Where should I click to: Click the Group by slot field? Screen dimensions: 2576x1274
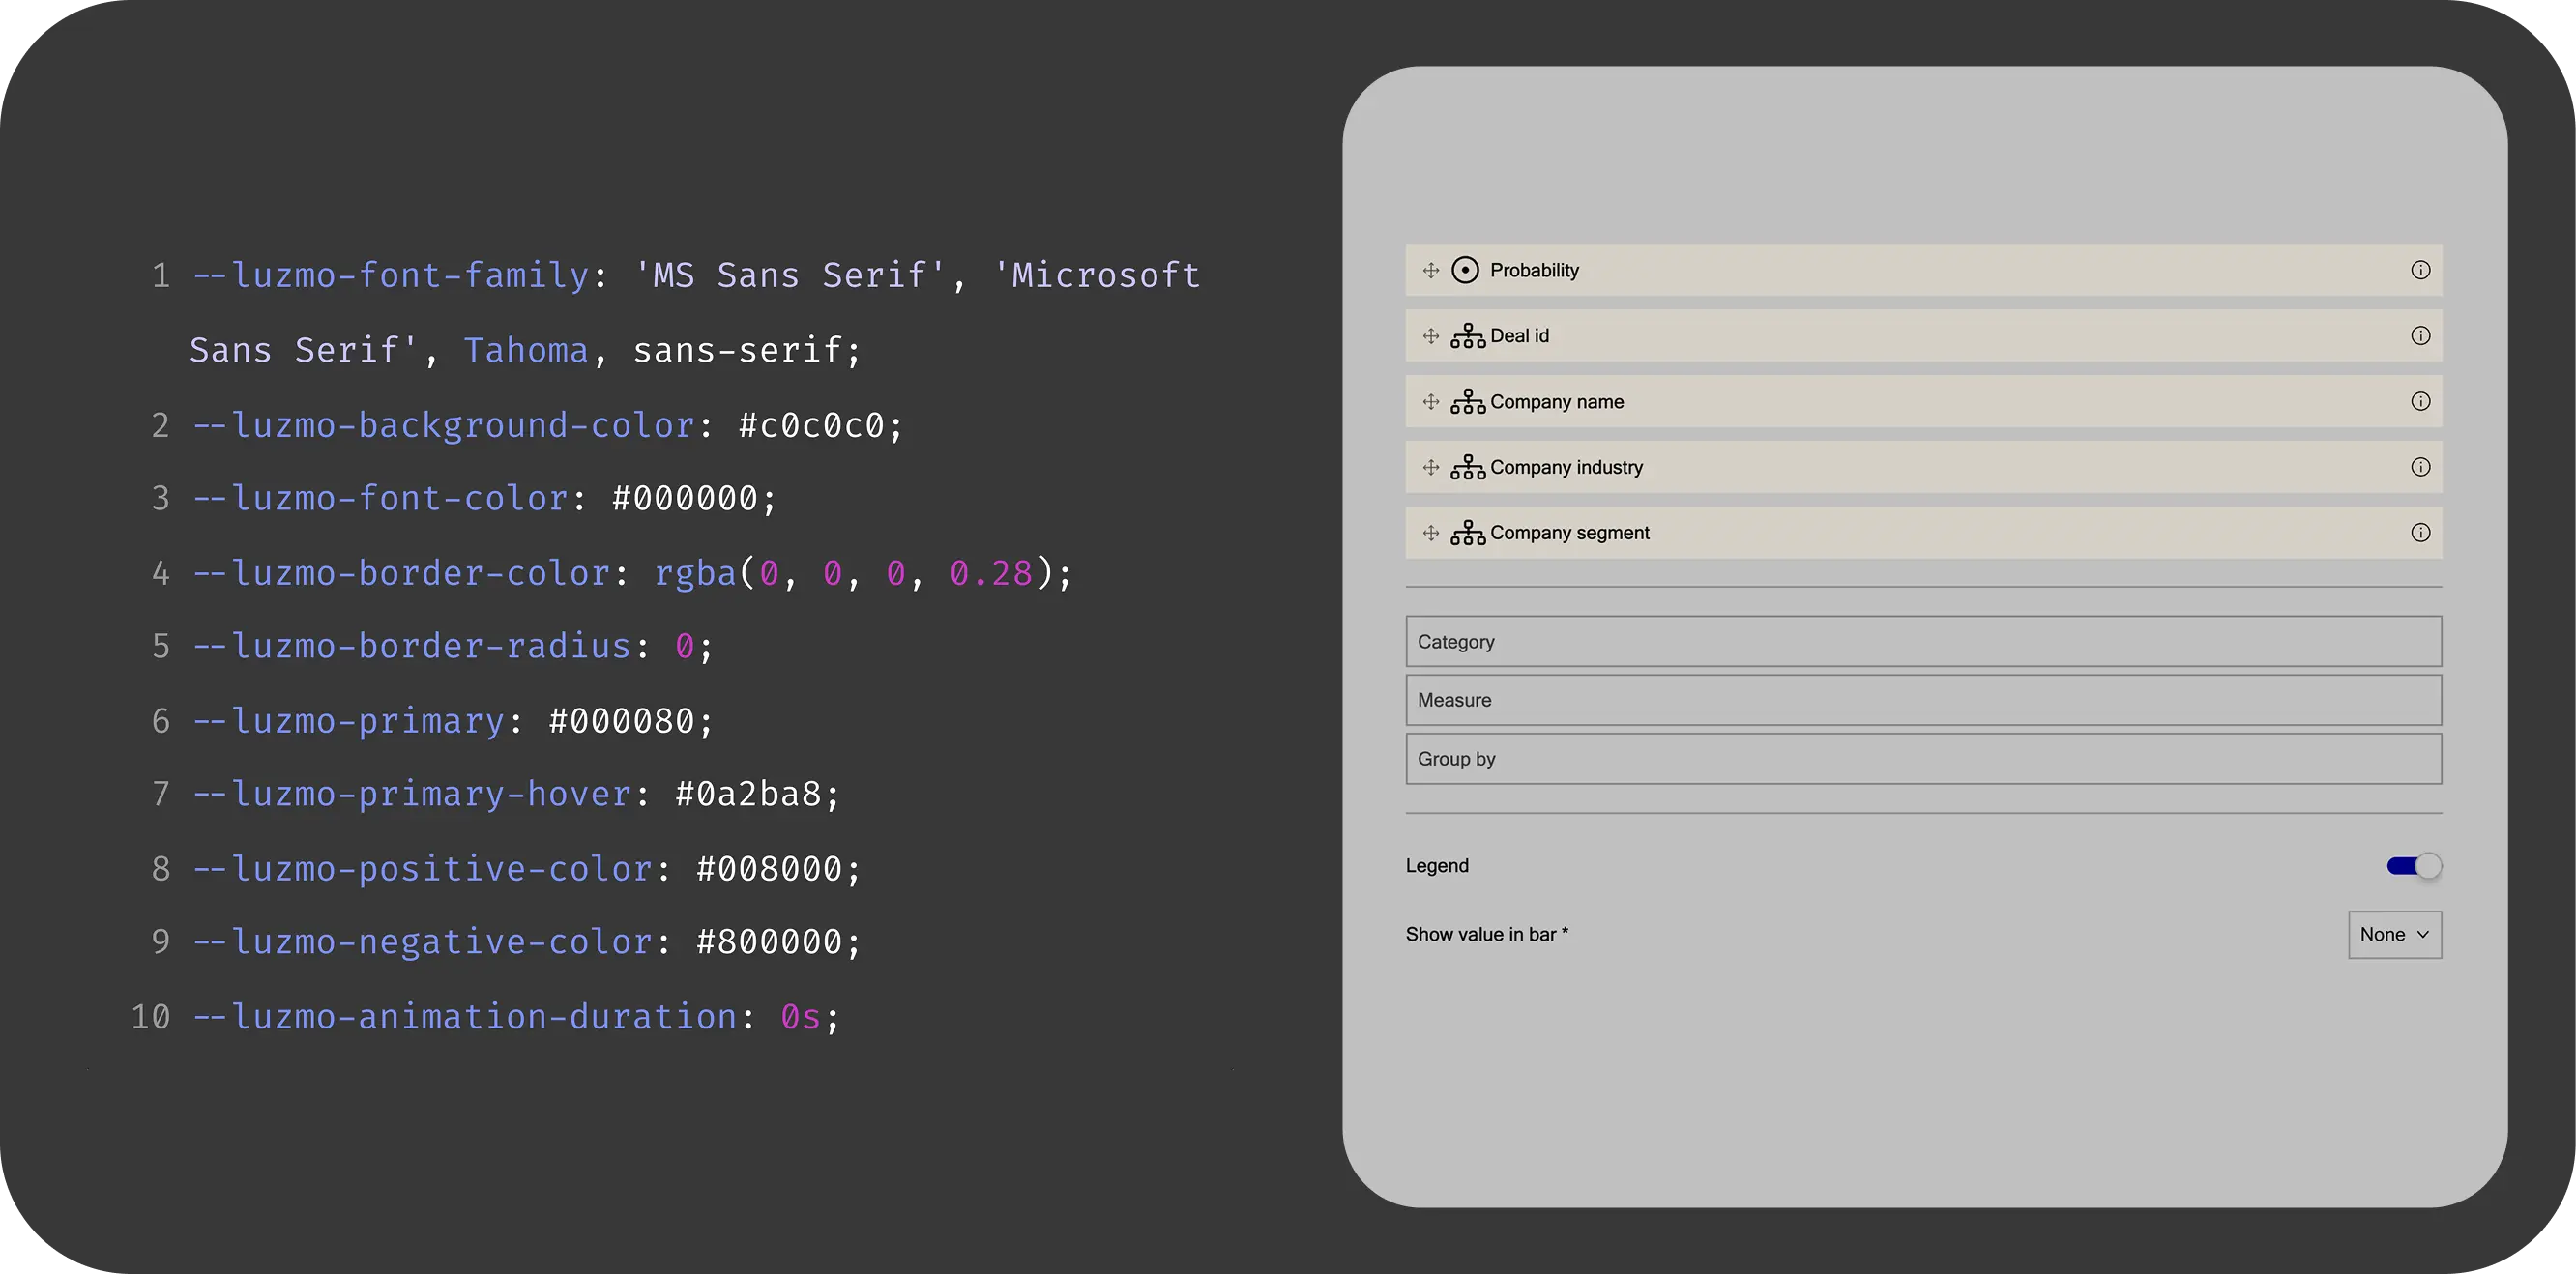click(x=1923, y=759)
